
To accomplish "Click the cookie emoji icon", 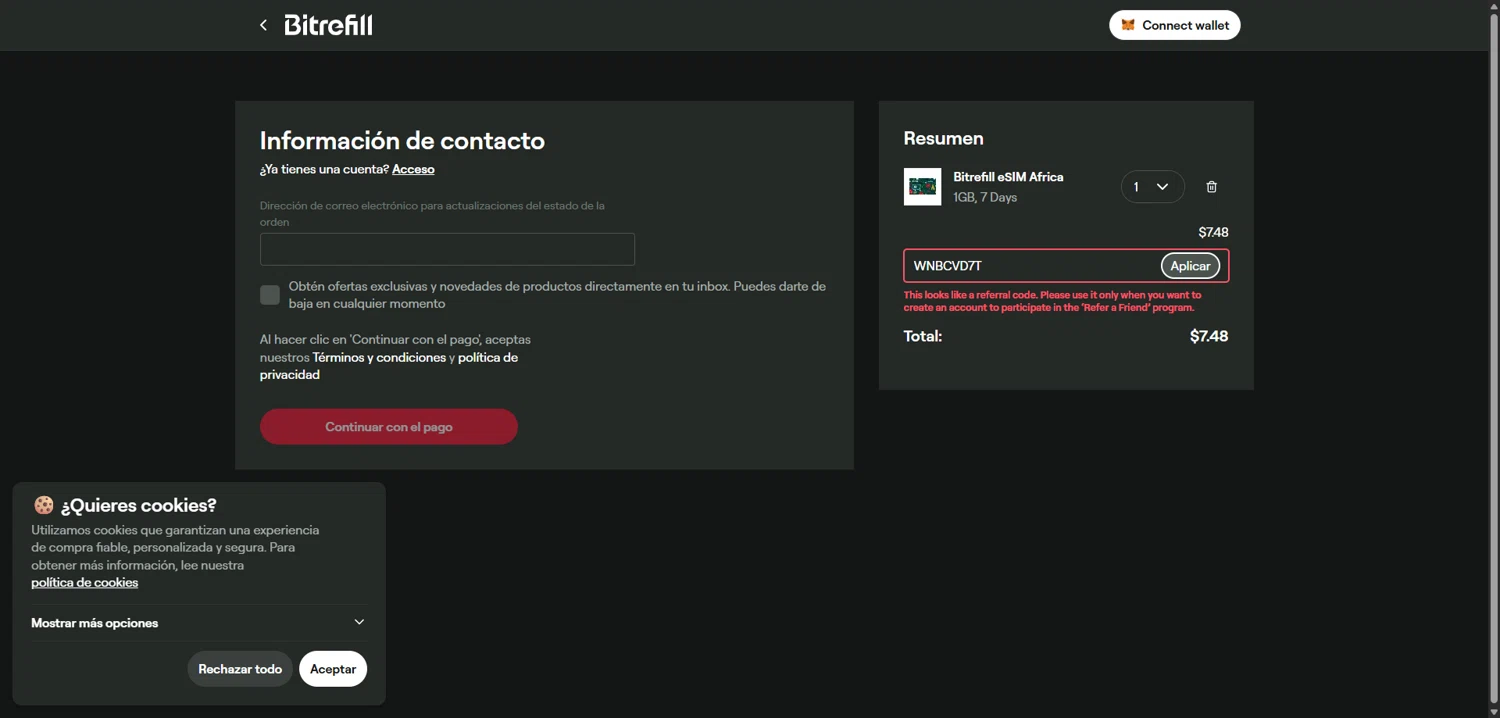I will (43, 505).
